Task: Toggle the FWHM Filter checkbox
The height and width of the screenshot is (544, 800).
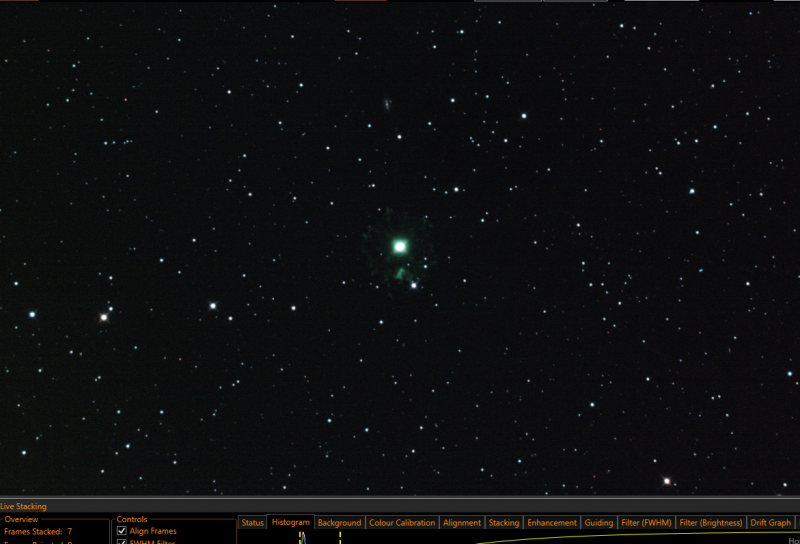Action: (122, 542)
